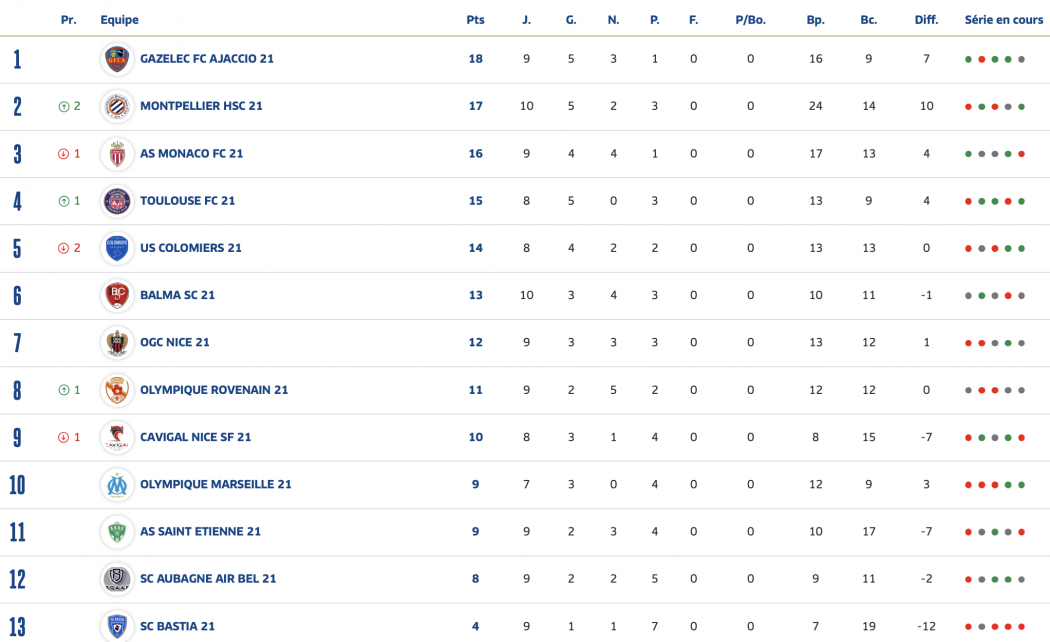Select the SC AUBAGNE AIR BEL 21 link
The height and width of the screenshot is (642, 1050).
(208, 579)
